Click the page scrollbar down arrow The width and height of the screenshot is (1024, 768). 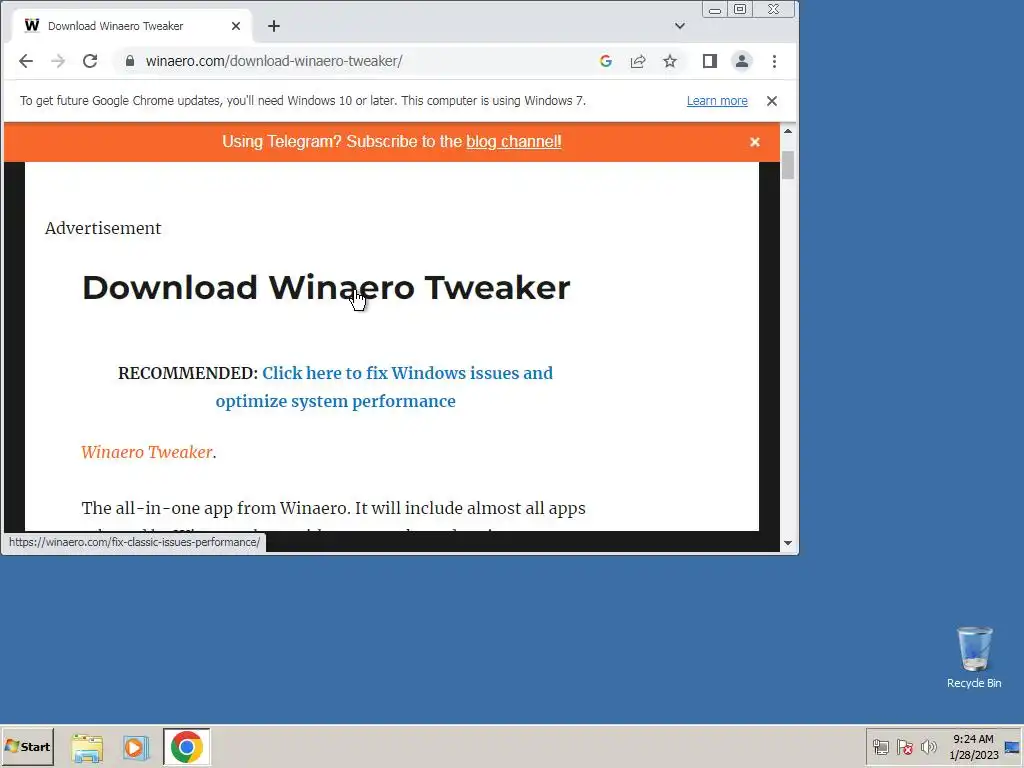click(x=788, y=543)
